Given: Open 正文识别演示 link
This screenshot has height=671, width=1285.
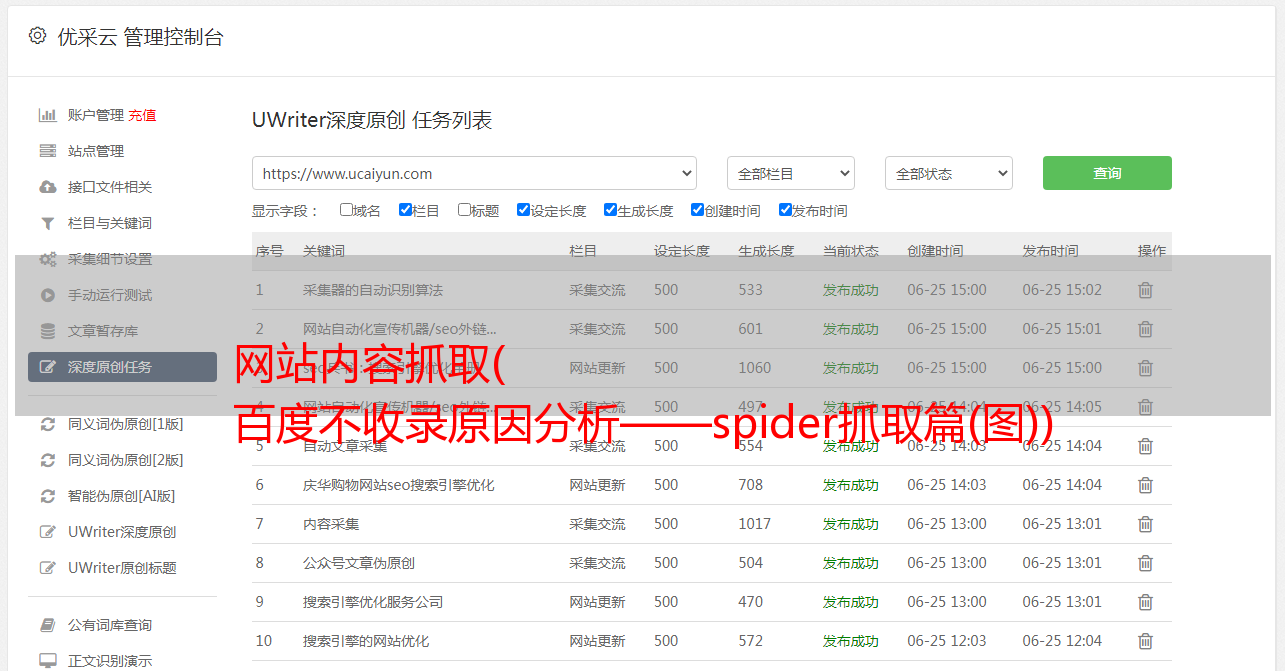Looking at the screenshot, I should pos(110,661).
